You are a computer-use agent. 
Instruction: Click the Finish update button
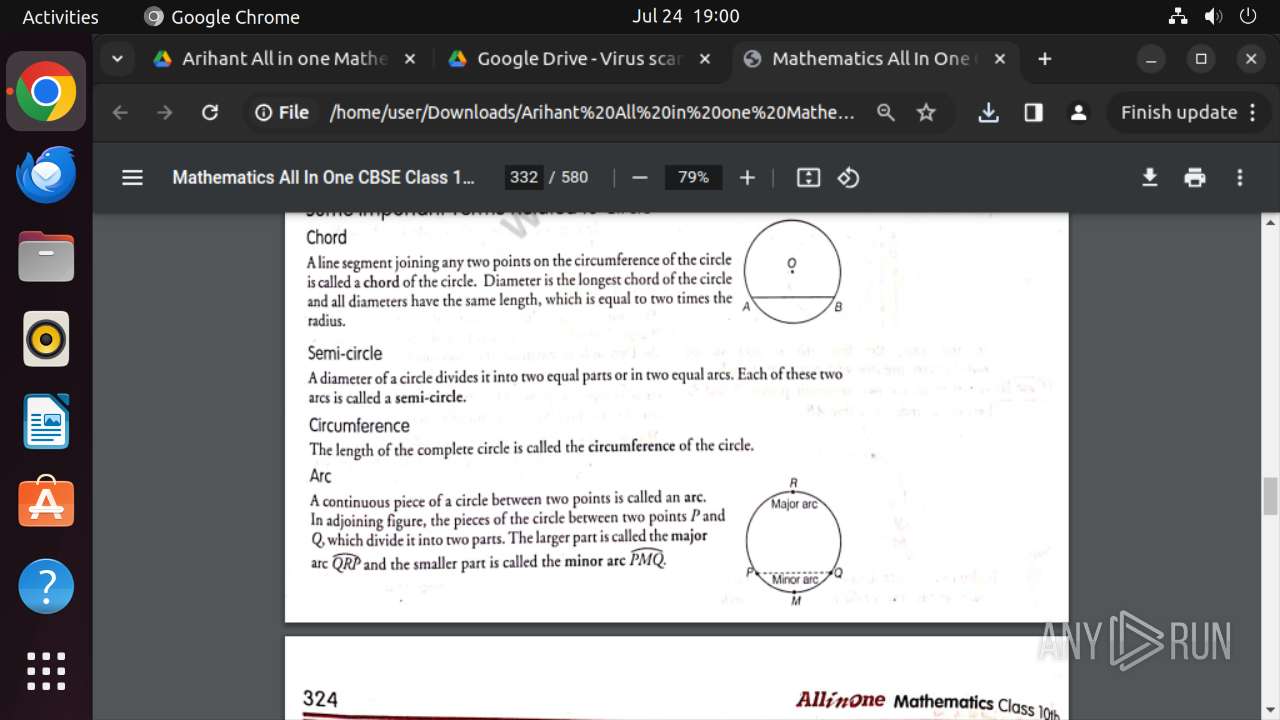click(1189, 113)
